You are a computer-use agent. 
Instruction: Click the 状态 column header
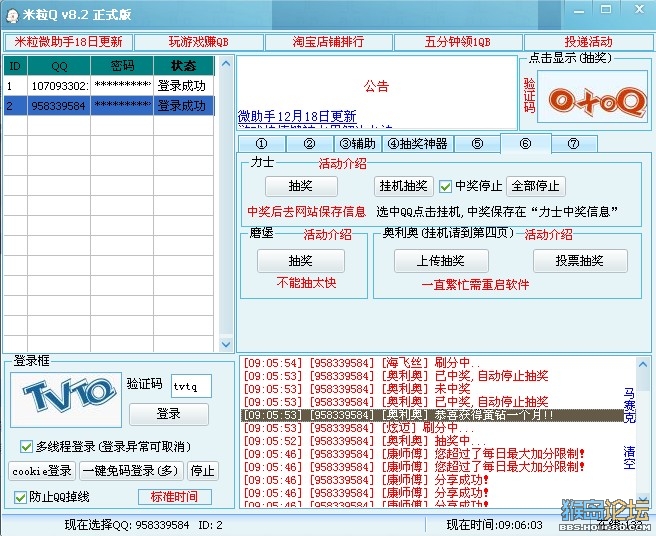[x=184, y=66]
